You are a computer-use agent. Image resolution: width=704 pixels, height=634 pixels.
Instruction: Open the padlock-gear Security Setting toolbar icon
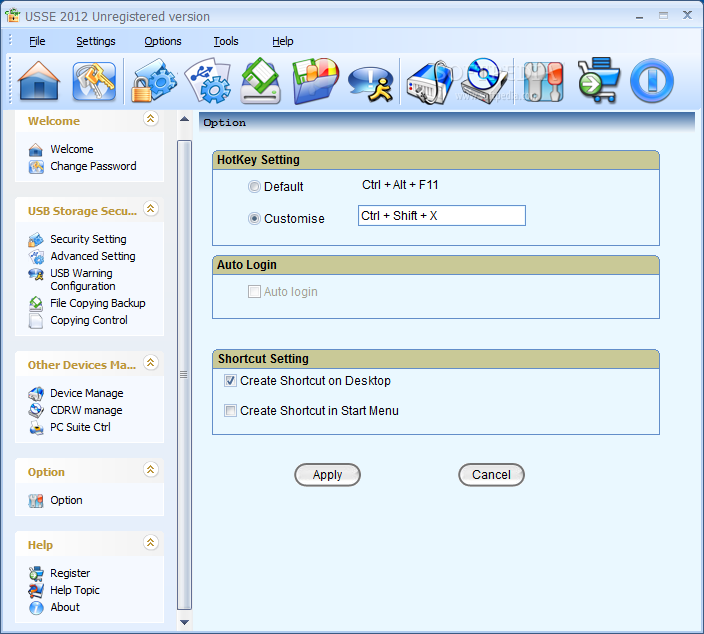coord(154,81)
